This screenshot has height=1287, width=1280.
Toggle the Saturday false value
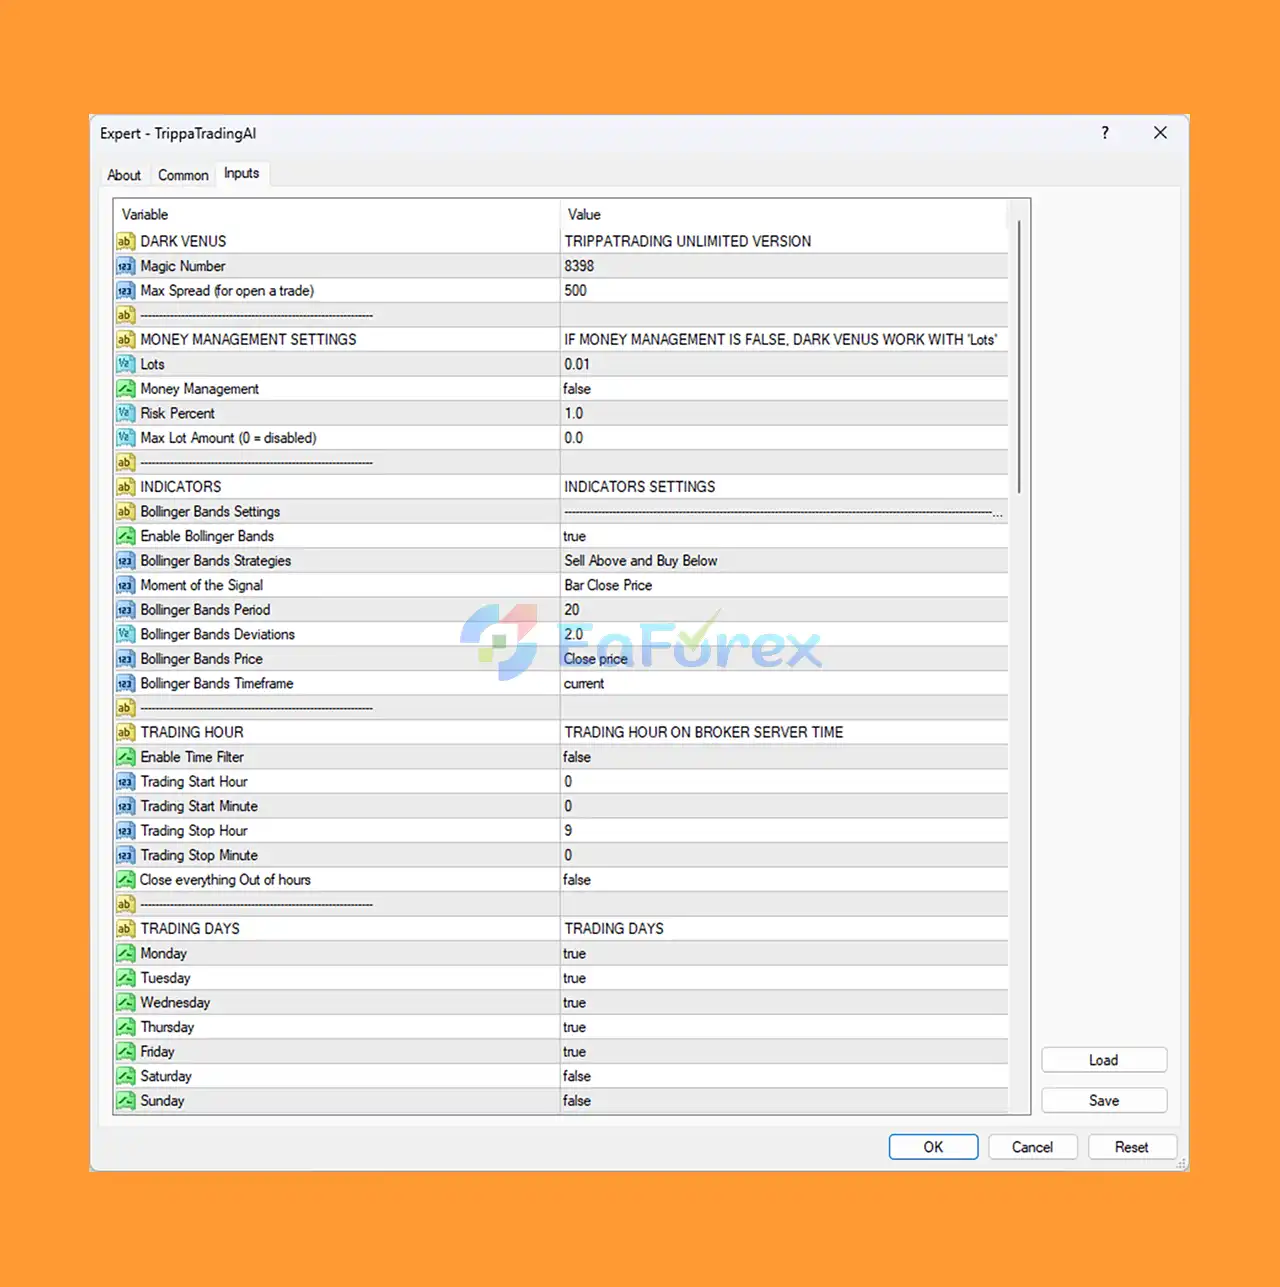point(784,1076)
